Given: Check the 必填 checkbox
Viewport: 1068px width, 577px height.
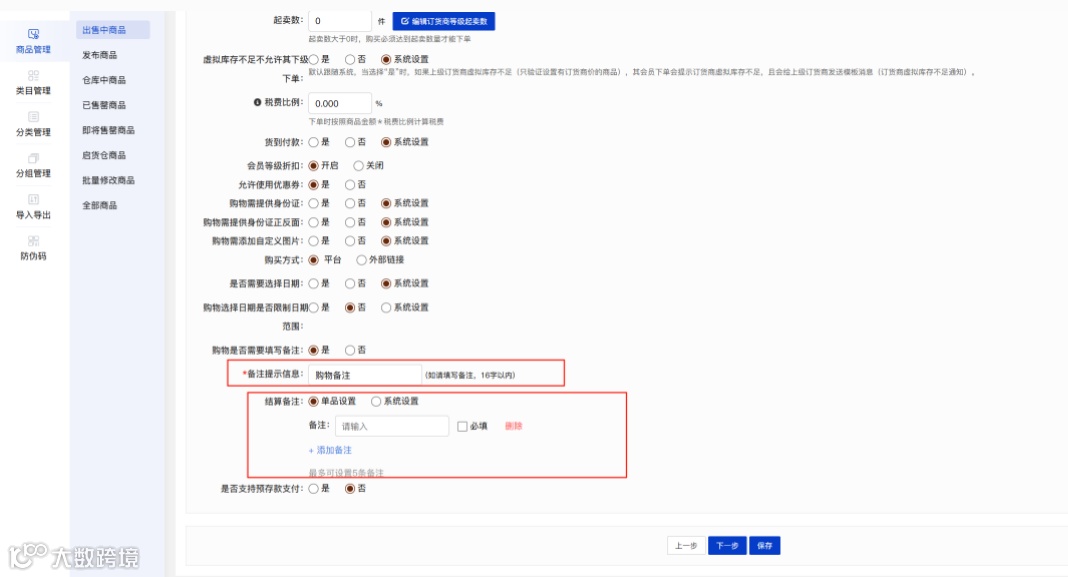Looking at the screenshot, I should click(462, 426).
